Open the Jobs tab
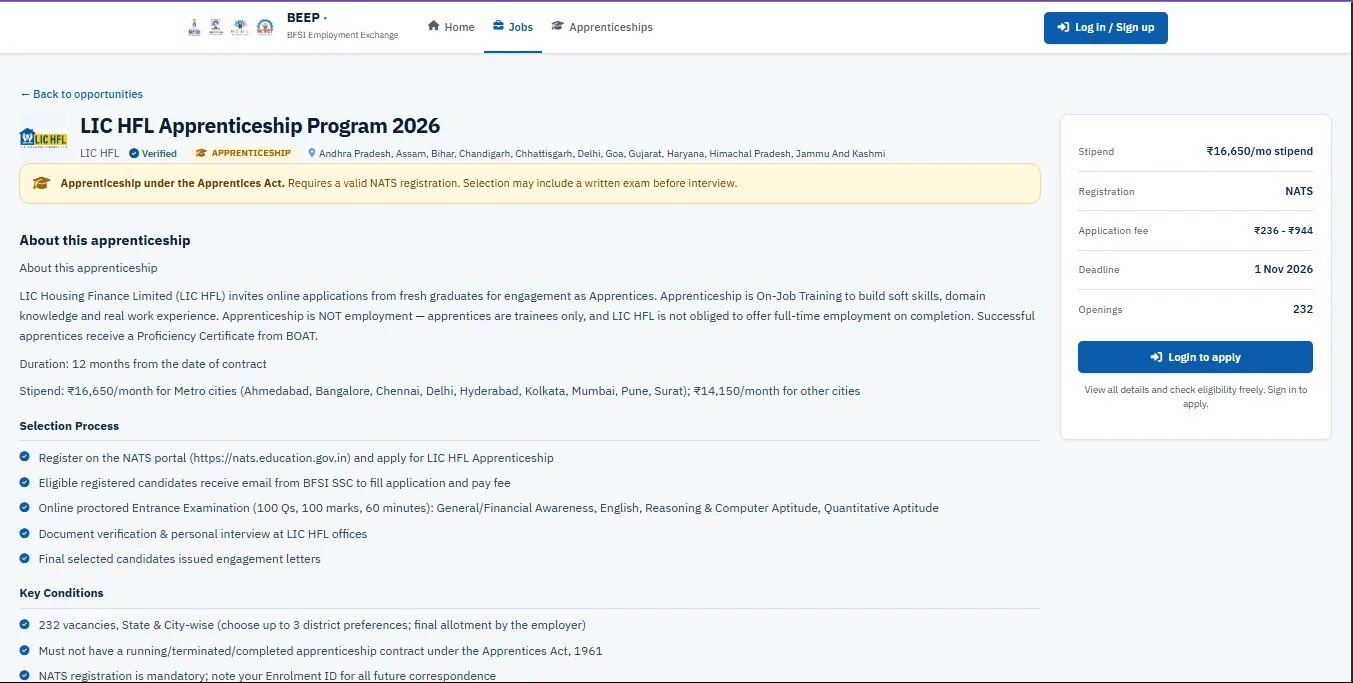This screenshot has width=1353, height=683. point(513,27)
